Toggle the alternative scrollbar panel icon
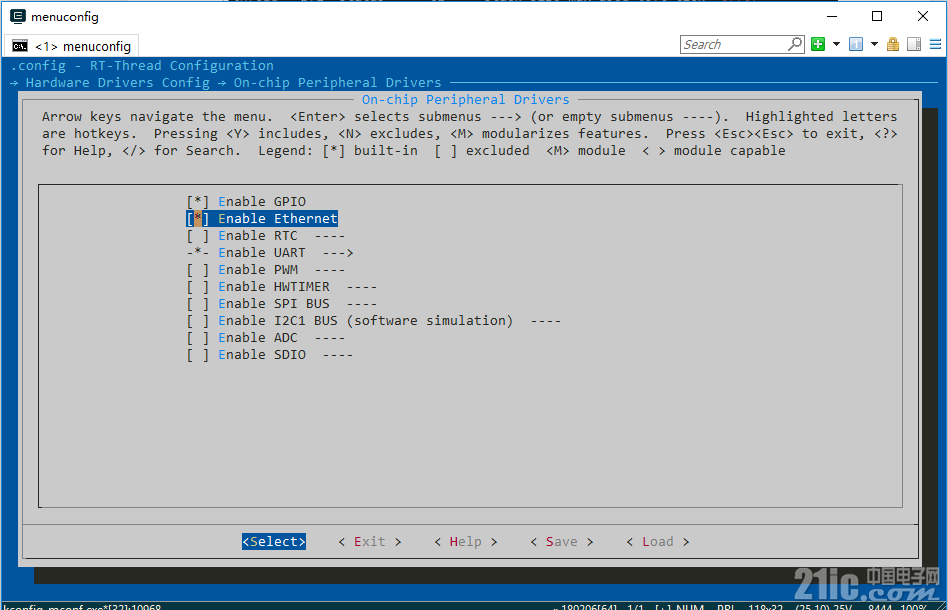The width and height of the screenshot is (948, 610). tap(914, 44)
